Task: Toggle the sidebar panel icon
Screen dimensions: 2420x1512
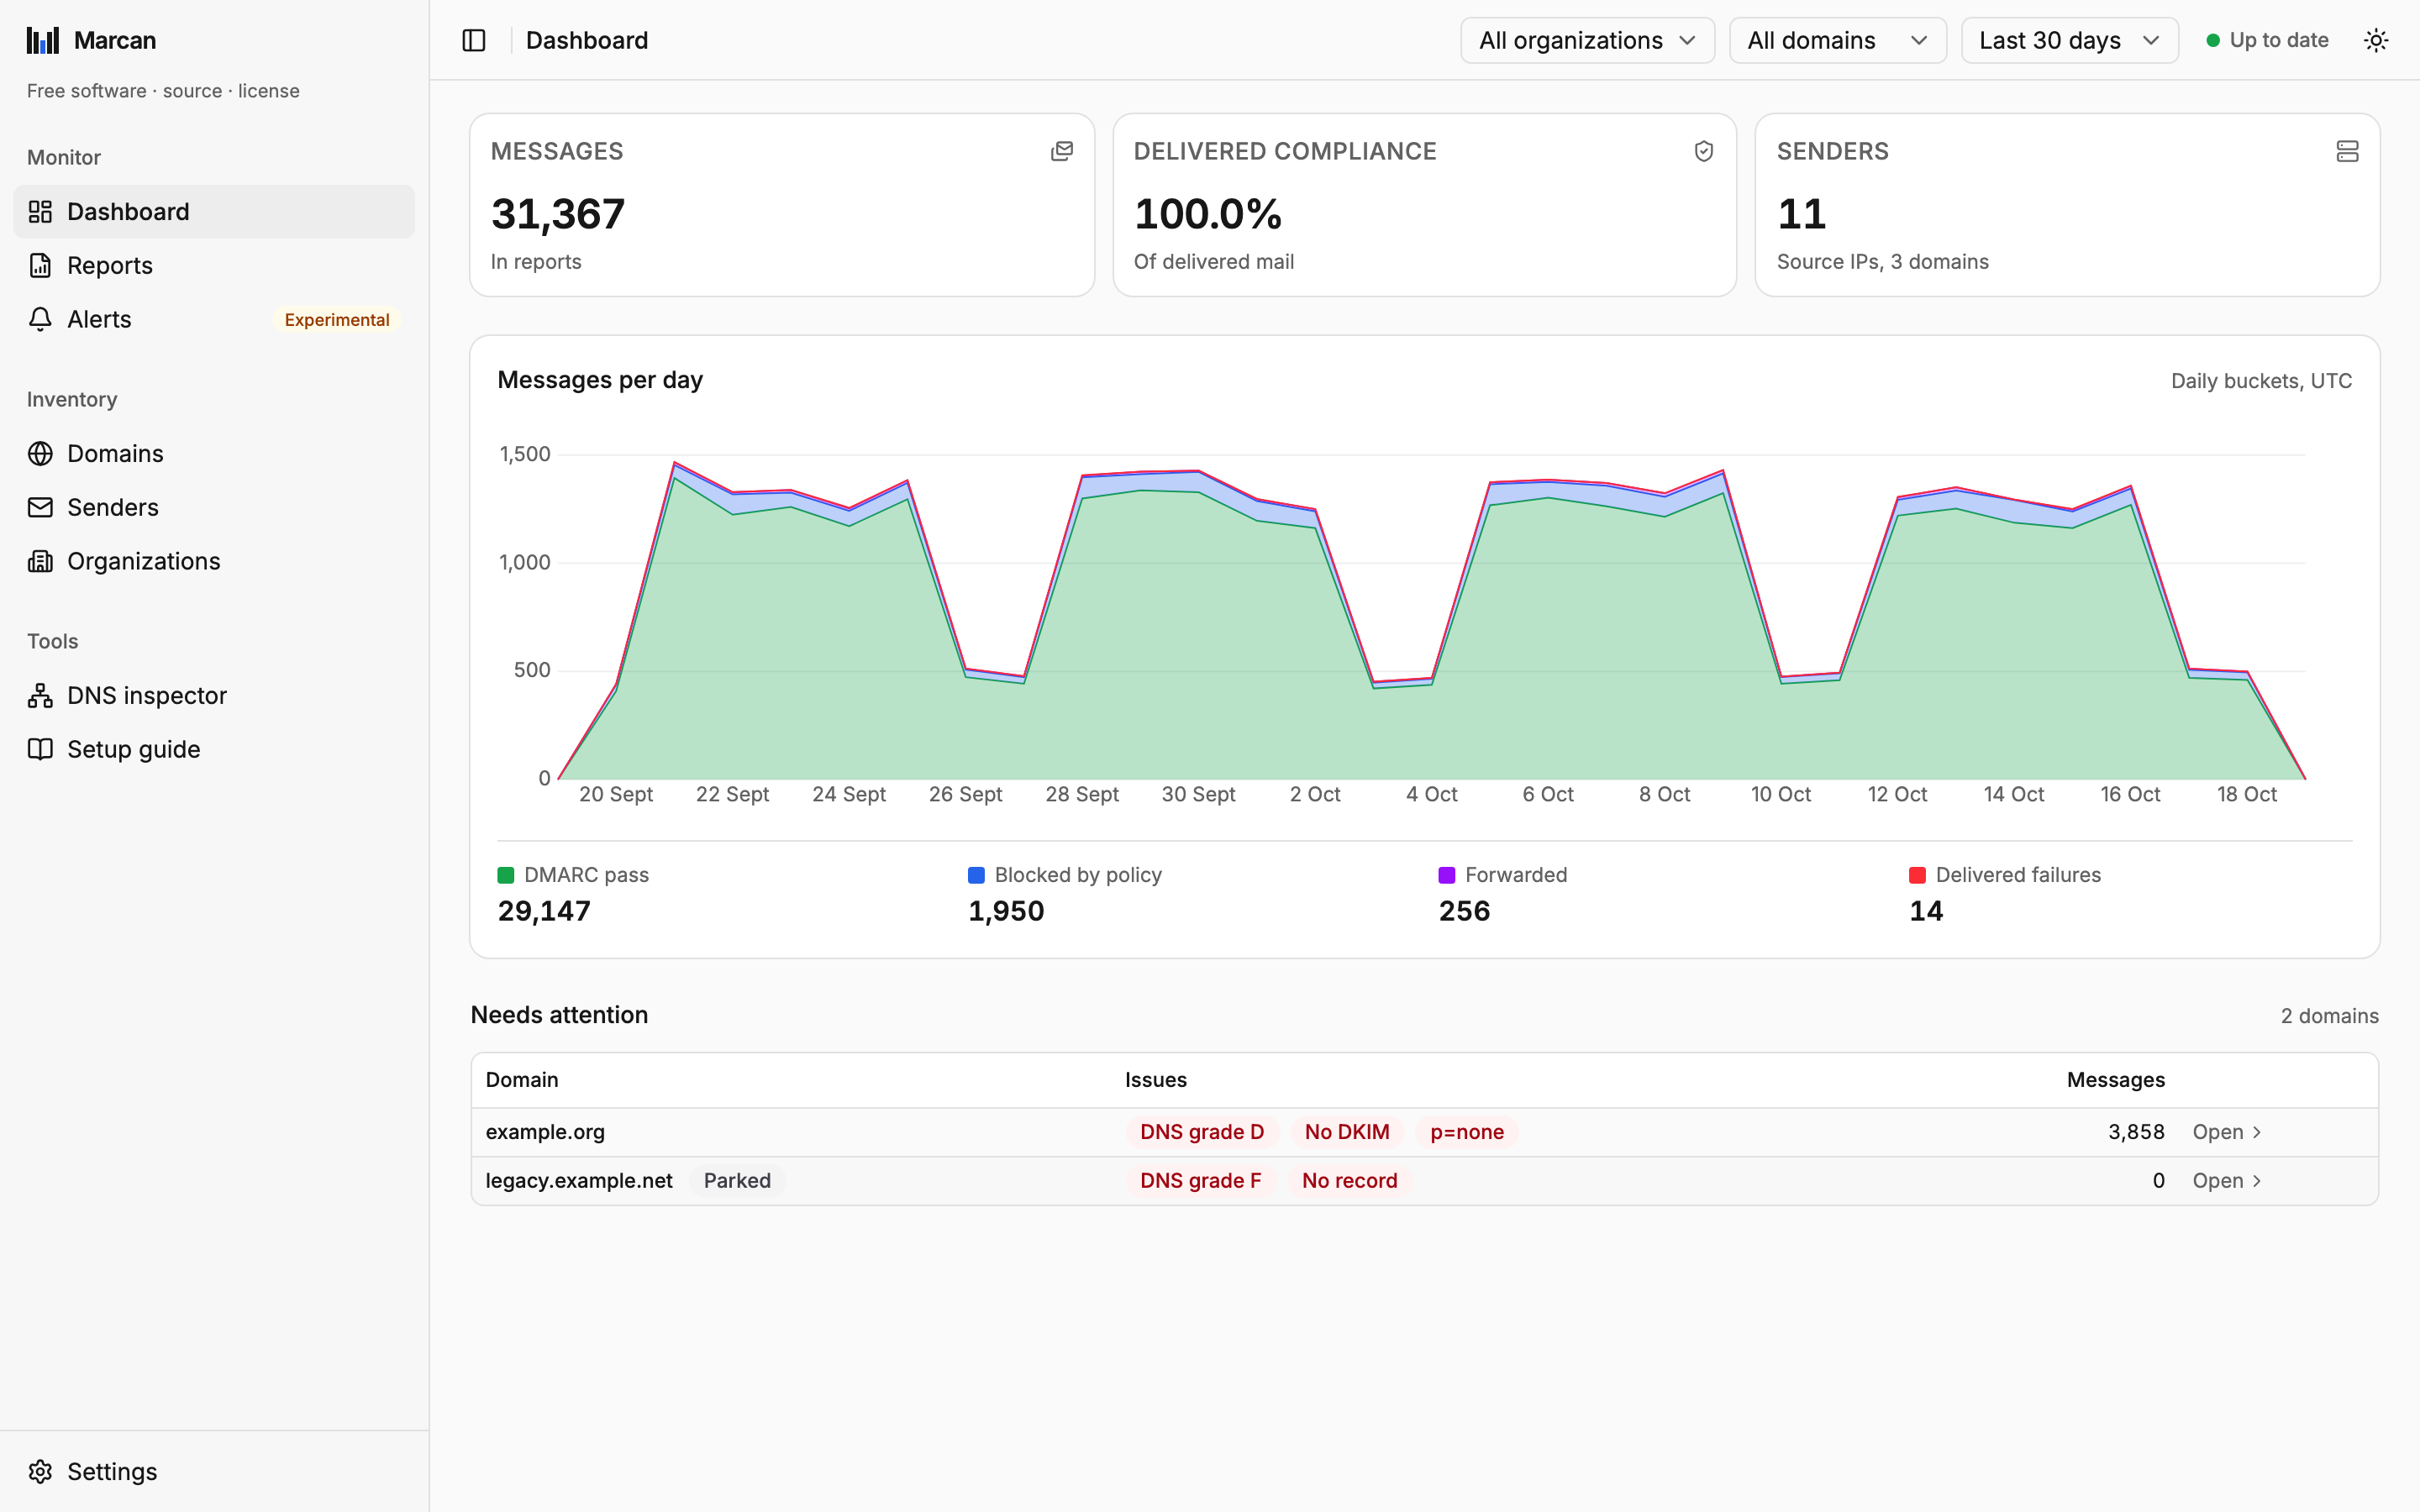Action: pos(474,40)
